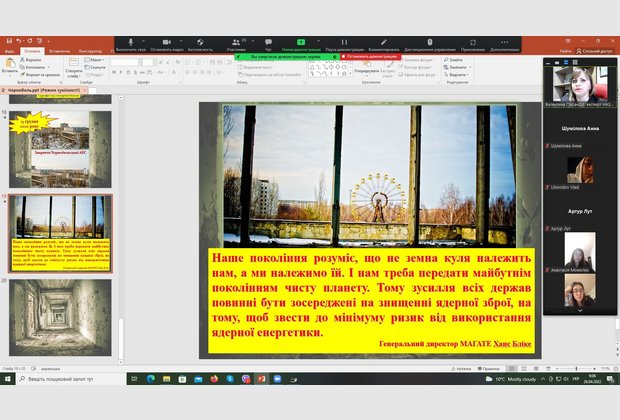
Task: Open Comments (Примітки) in the status bar
Action: click(489, 369)
